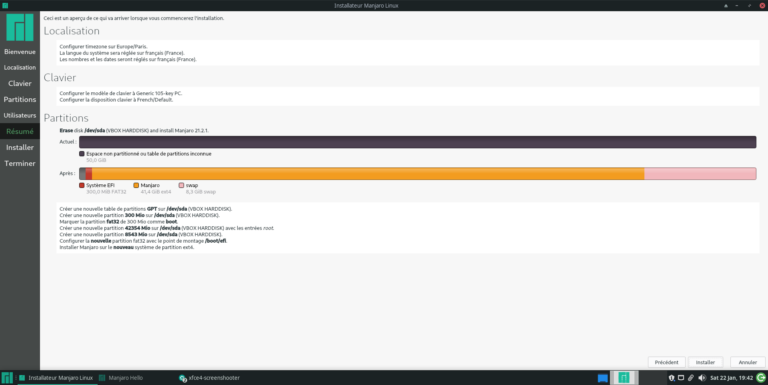Click the '/boot/efi' mount point line
This screenshot has height=385, width=768.
tap(143, 241)
